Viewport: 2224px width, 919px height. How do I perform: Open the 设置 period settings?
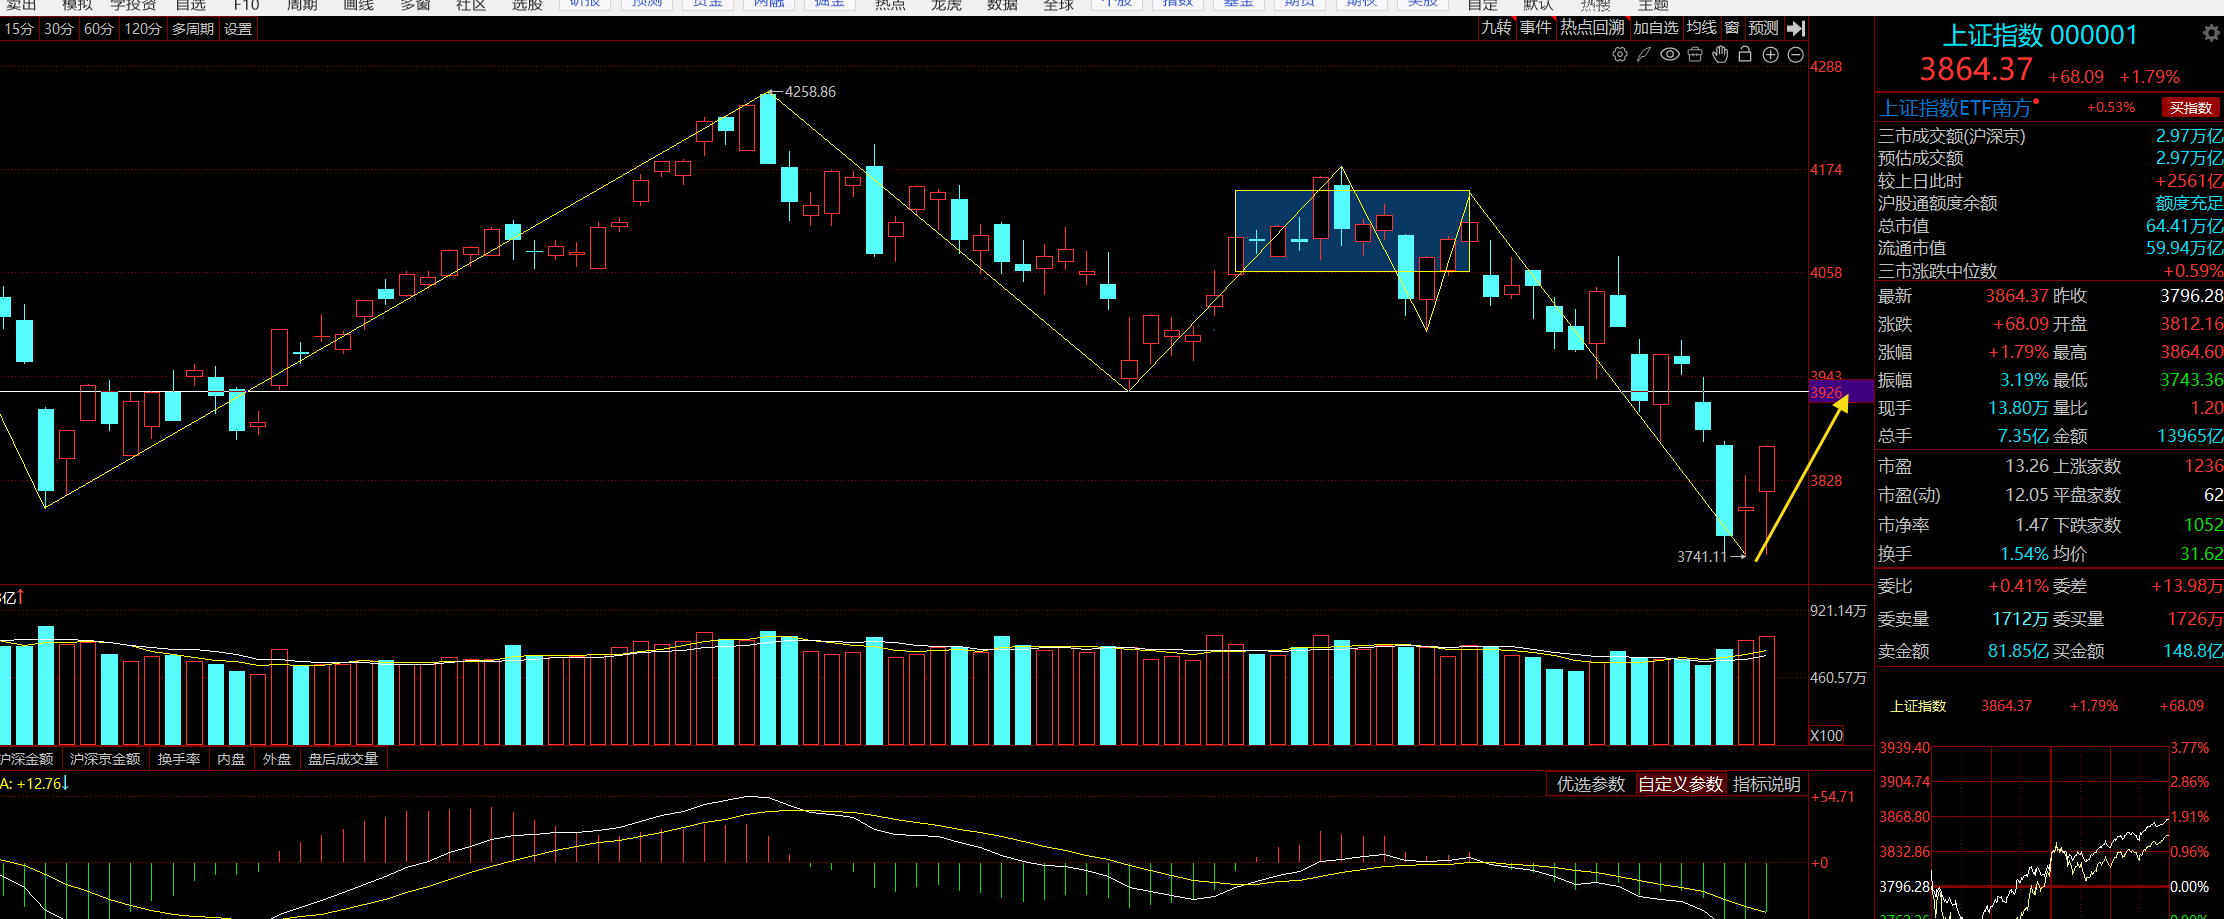coord(238,29)
